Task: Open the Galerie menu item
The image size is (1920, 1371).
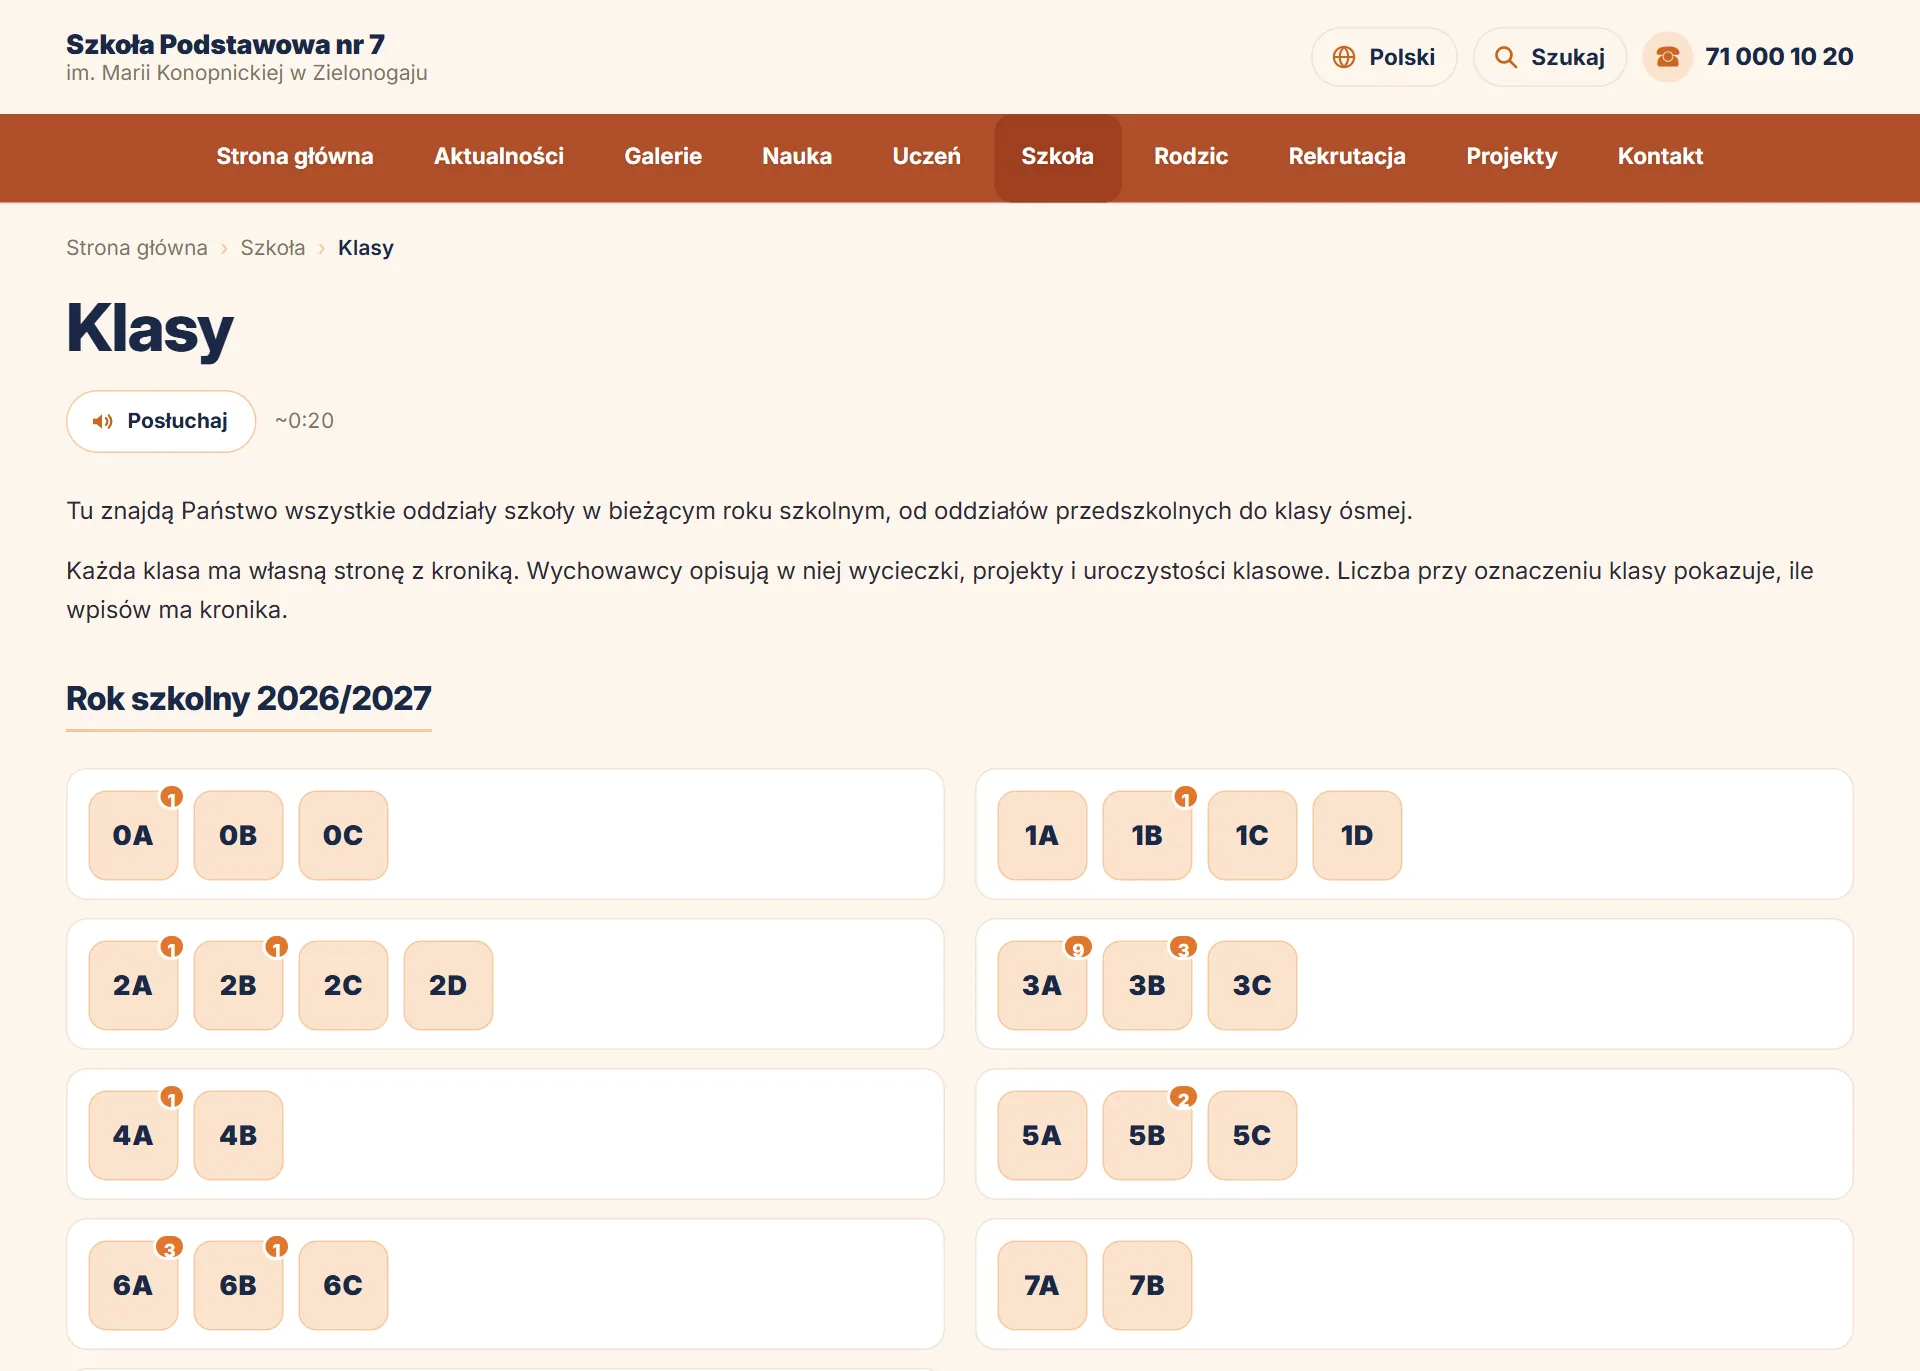Action: [x=663, y=157]
